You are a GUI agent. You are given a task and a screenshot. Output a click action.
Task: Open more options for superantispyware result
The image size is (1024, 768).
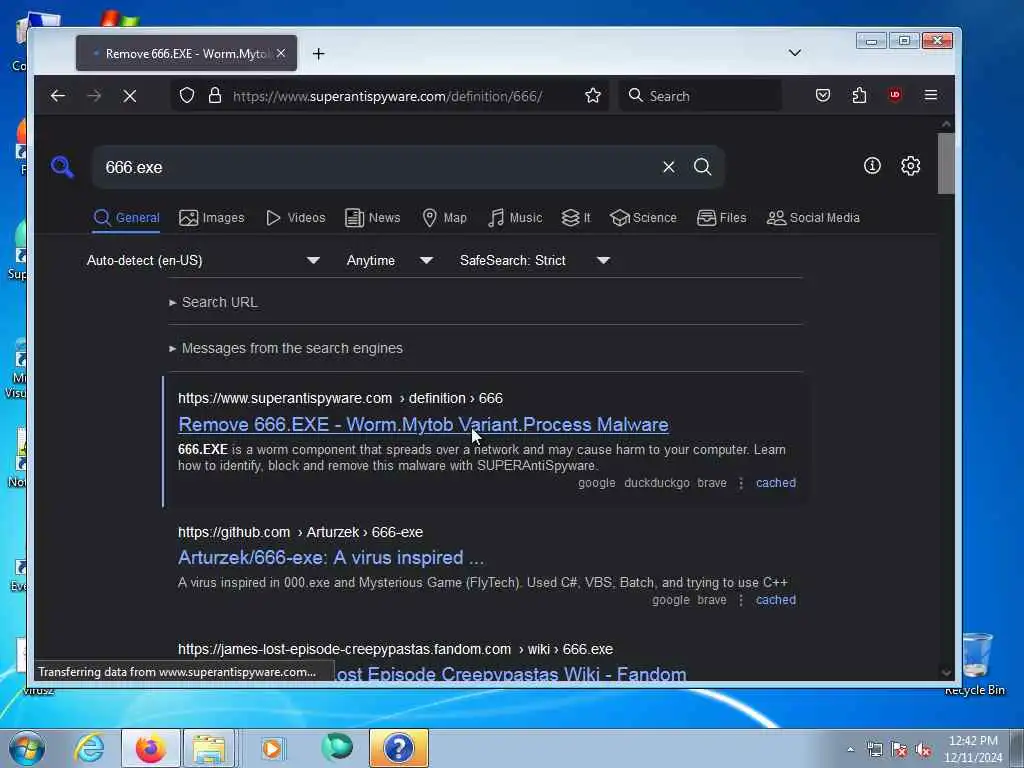[741, 483]
